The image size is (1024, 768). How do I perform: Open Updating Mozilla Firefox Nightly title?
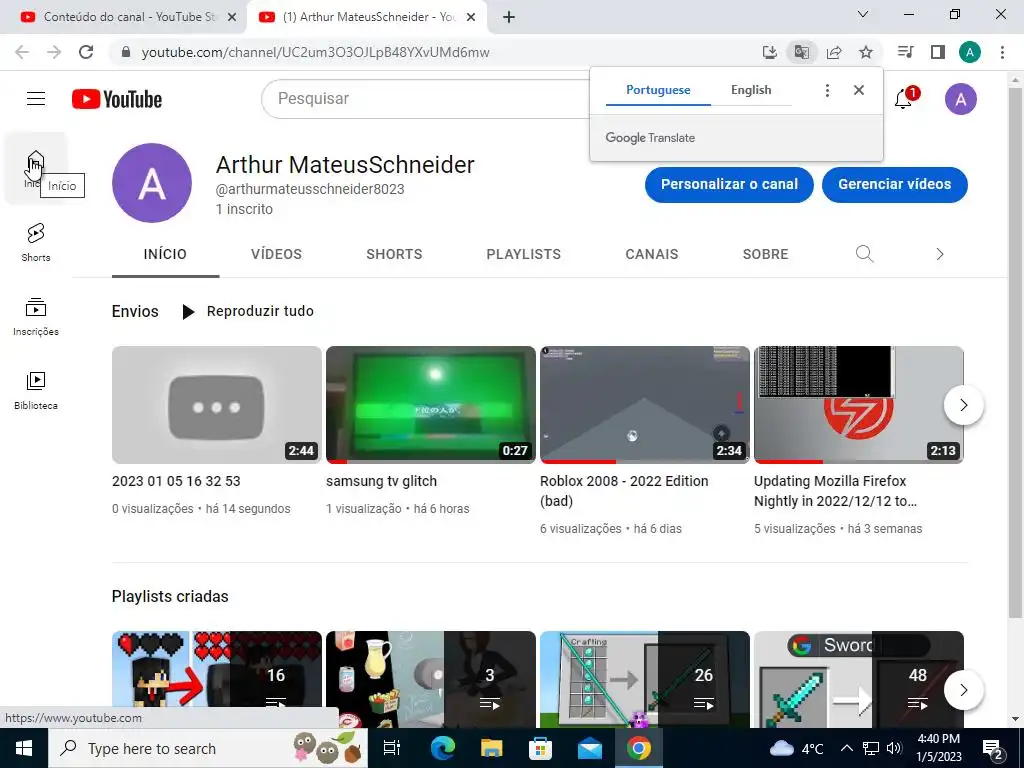coord(835,491)
